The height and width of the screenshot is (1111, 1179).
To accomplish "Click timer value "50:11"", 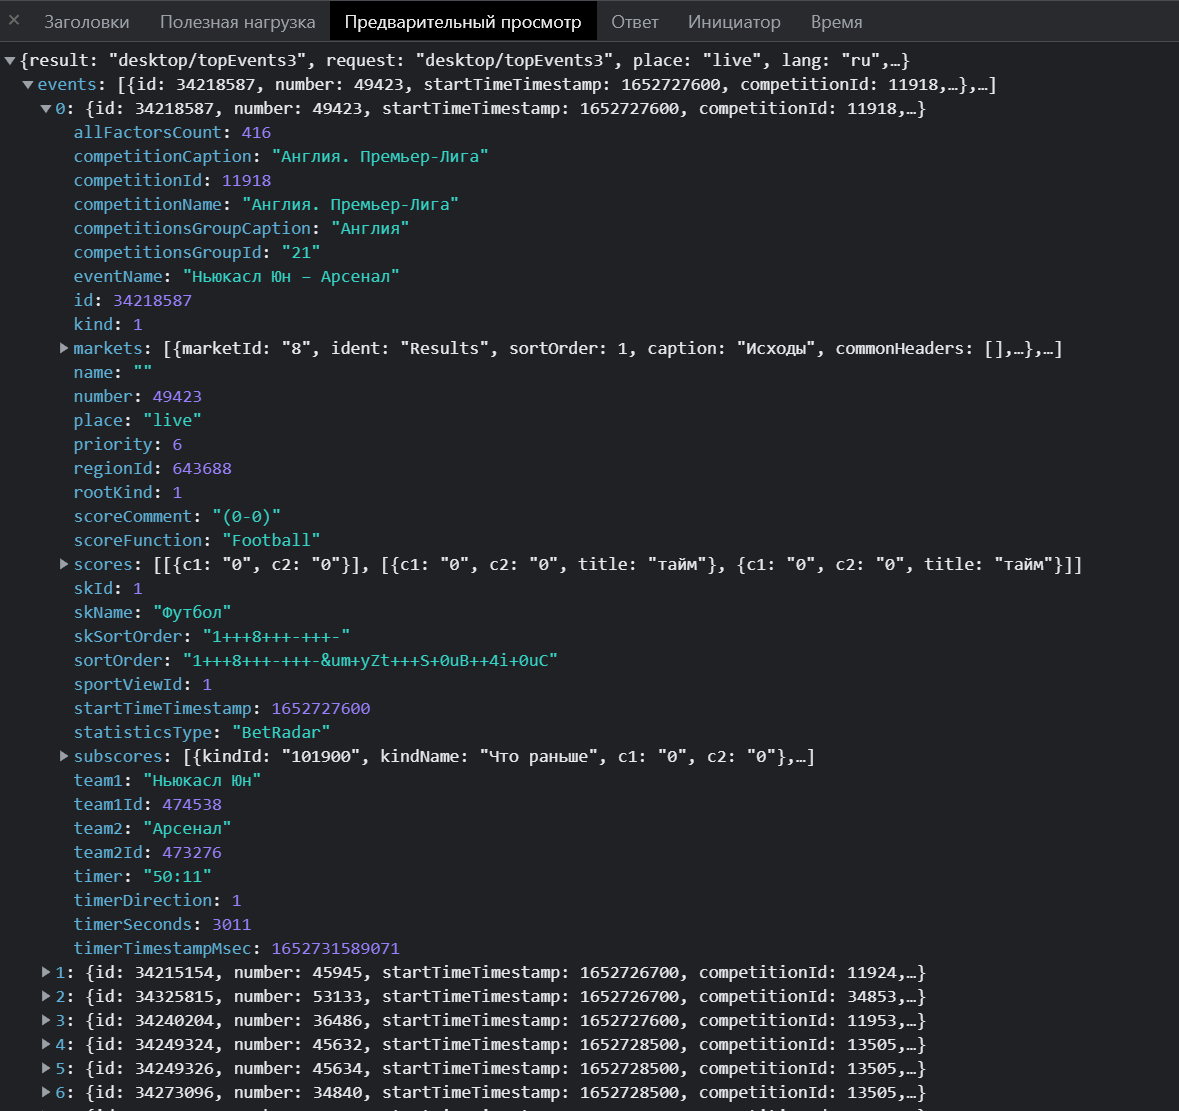I will [x=177, y=876].
